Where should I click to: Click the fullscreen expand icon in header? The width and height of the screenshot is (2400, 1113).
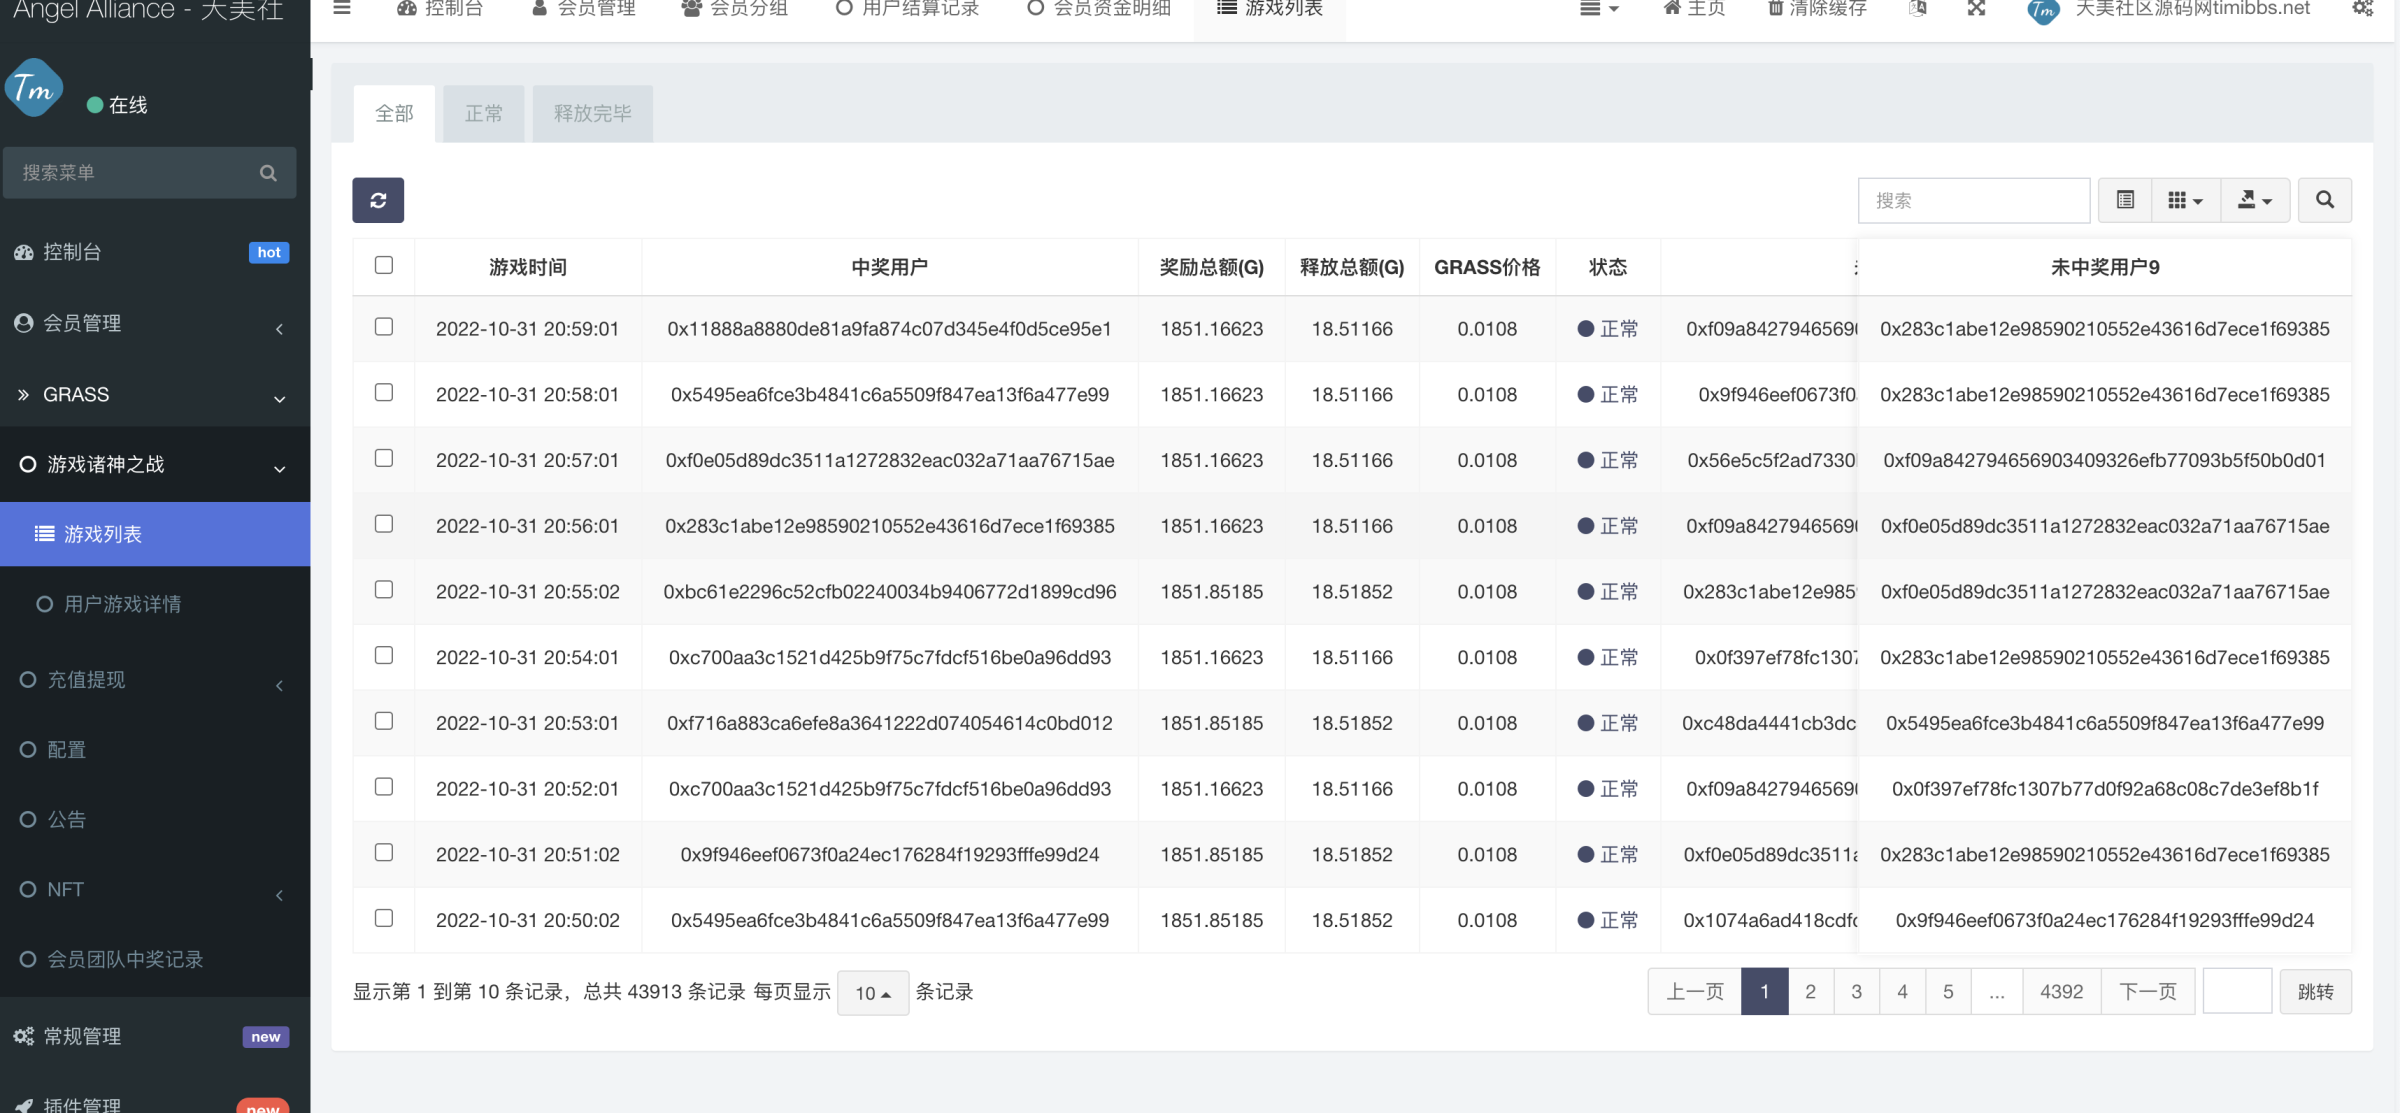1976,9
